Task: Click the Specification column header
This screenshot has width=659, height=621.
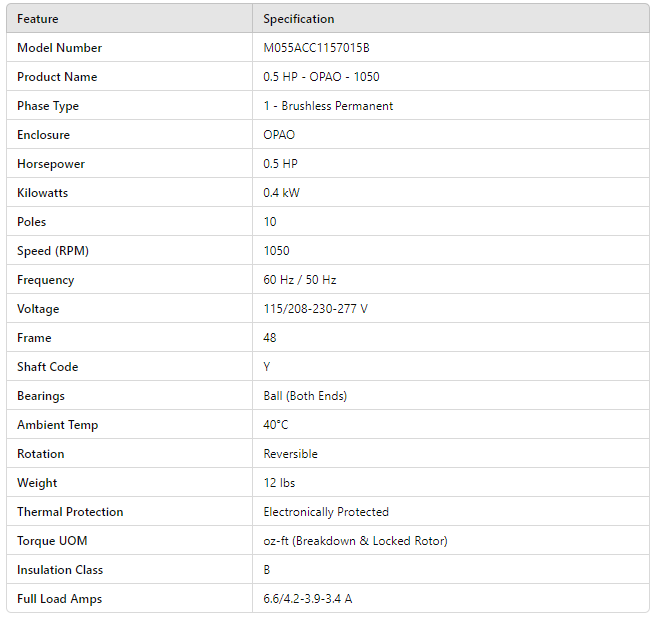Action: click(299, 19)
